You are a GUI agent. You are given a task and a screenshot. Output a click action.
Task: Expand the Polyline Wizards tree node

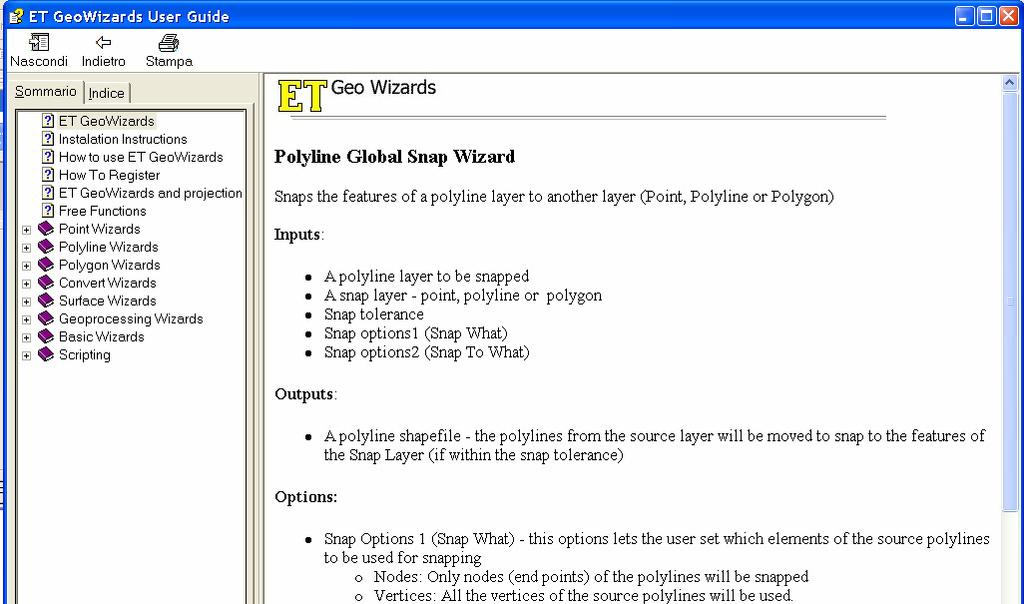pyautogui.click(x=26, y=248)
